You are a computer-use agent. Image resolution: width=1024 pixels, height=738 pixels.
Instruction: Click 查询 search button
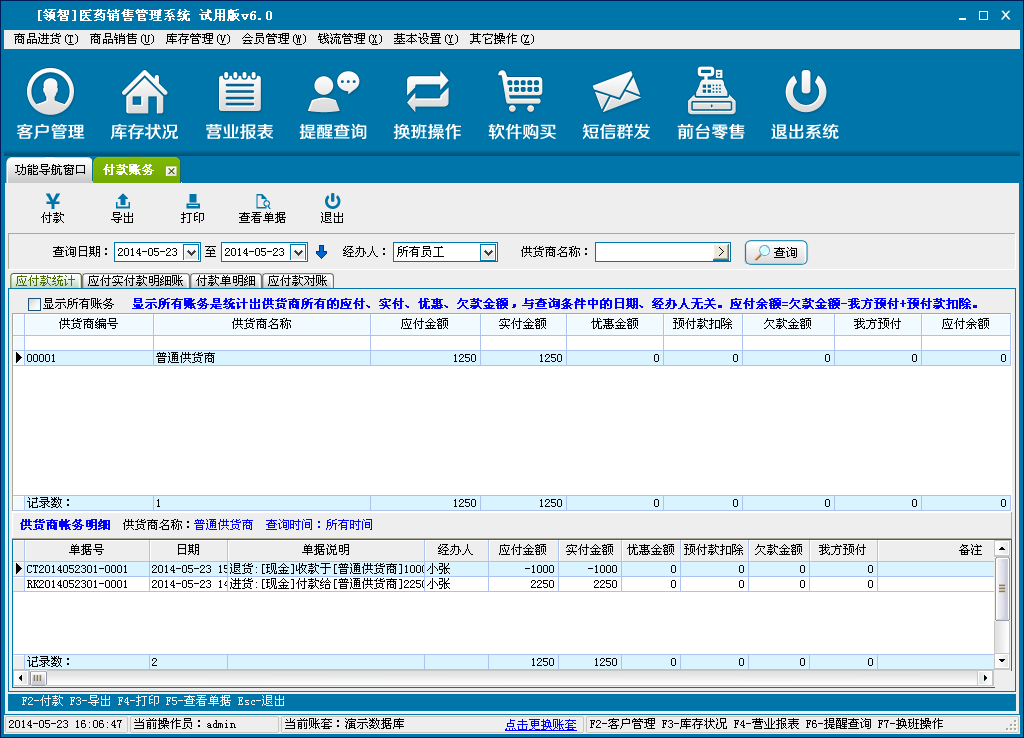776,253
